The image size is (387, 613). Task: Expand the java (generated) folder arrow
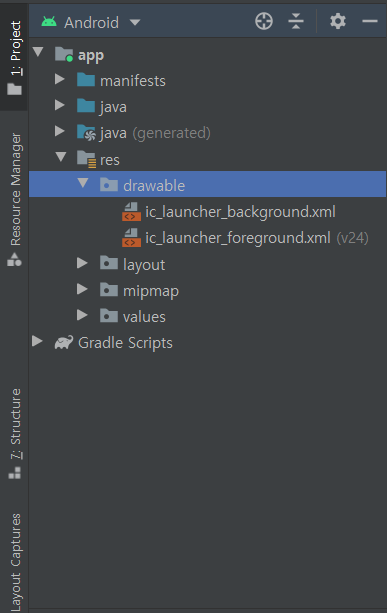coord(60,131)
